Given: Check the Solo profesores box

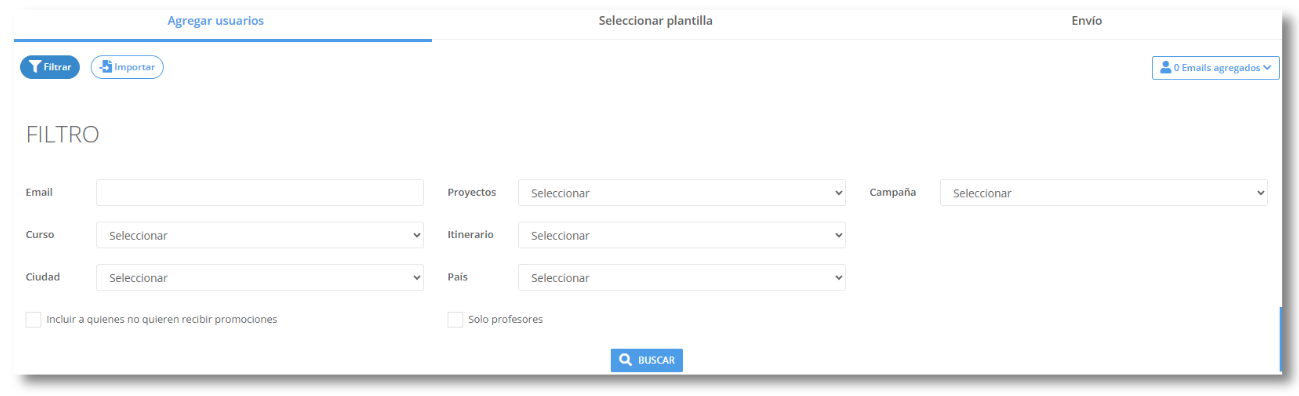Looking at the screenshot, I should [455, 320].
